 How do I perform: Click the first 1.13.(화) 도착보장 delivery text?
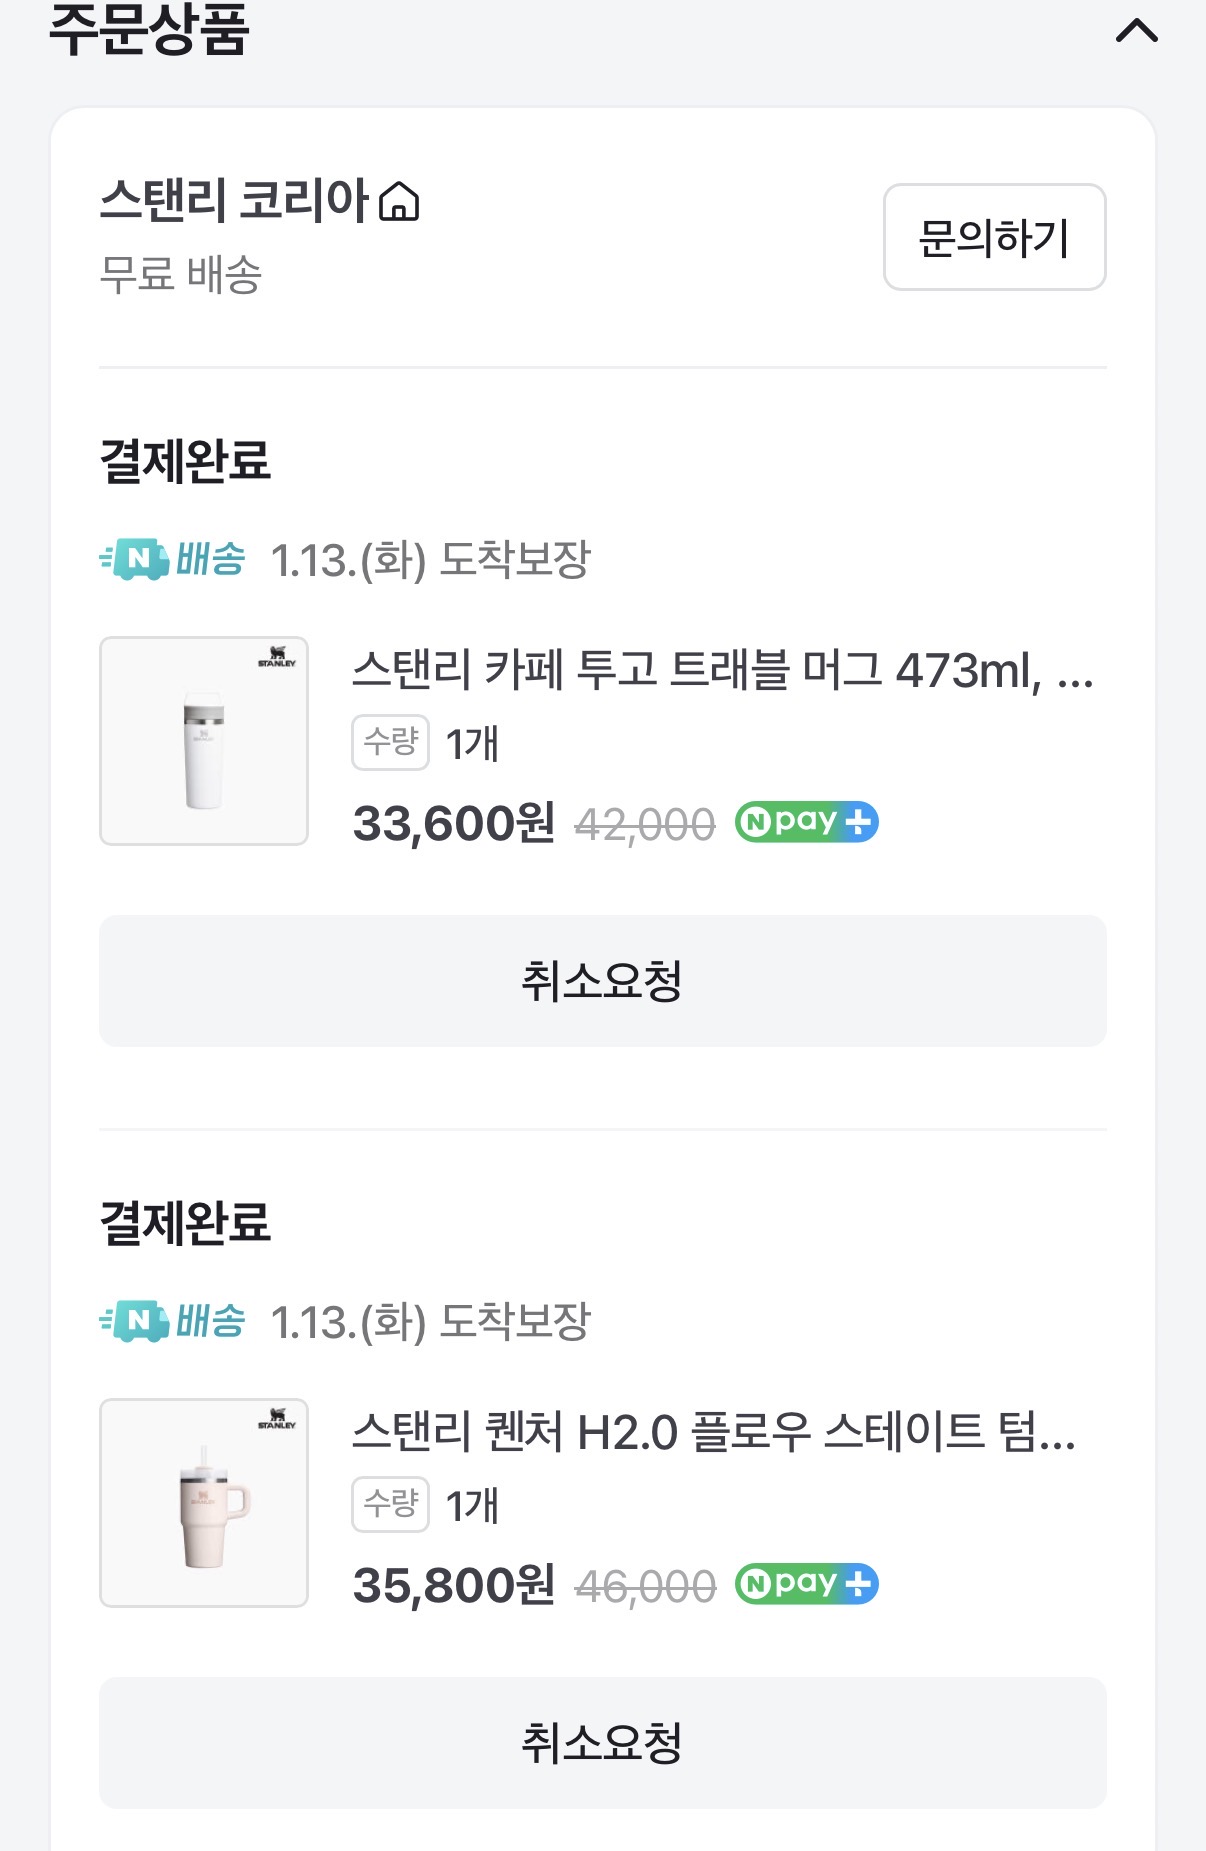tap(430, 560)
